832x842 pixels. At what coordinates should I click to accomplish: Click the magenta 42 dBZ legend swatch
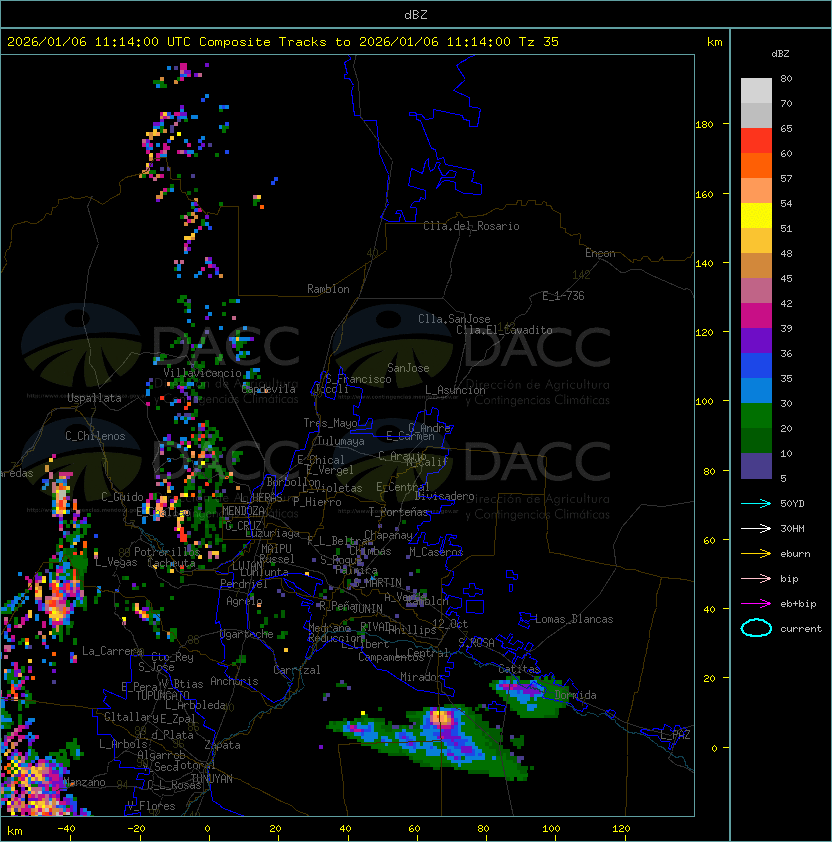(x=756, y=315)
